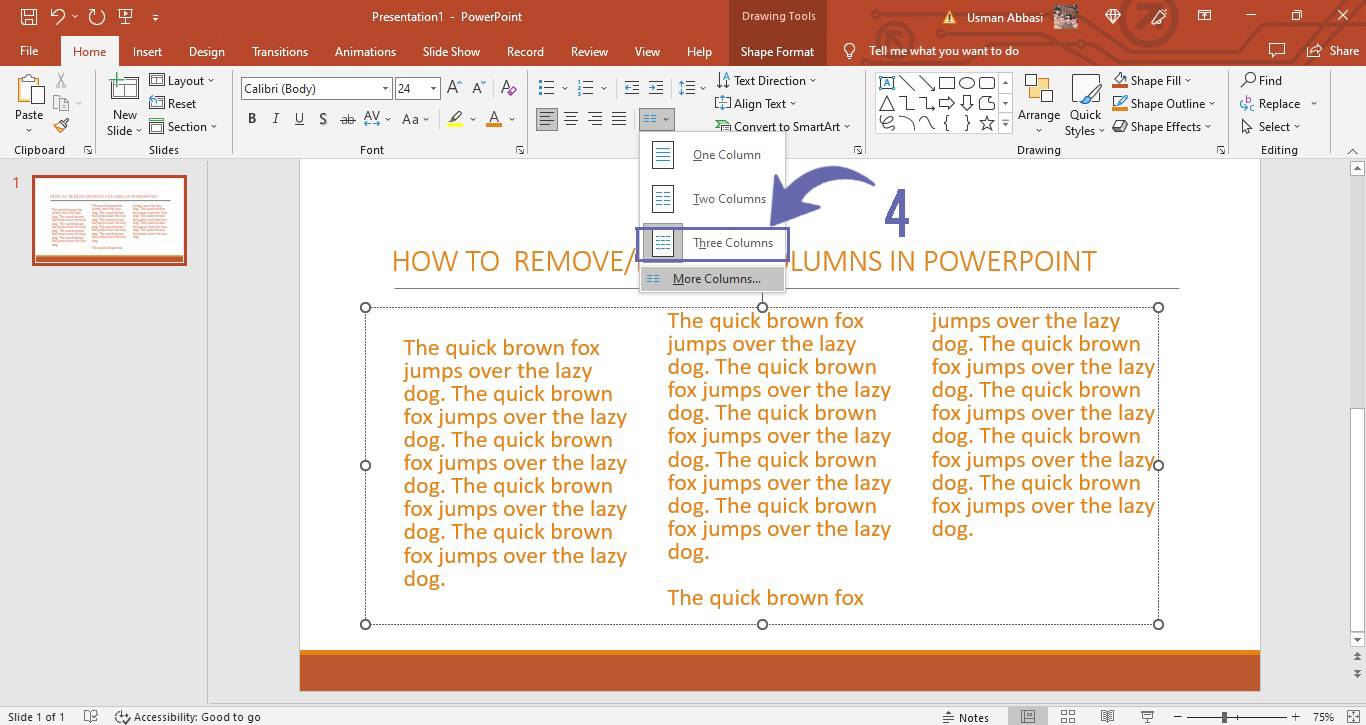
Task: Open the Arrange menu
Action: [1039, 104]
